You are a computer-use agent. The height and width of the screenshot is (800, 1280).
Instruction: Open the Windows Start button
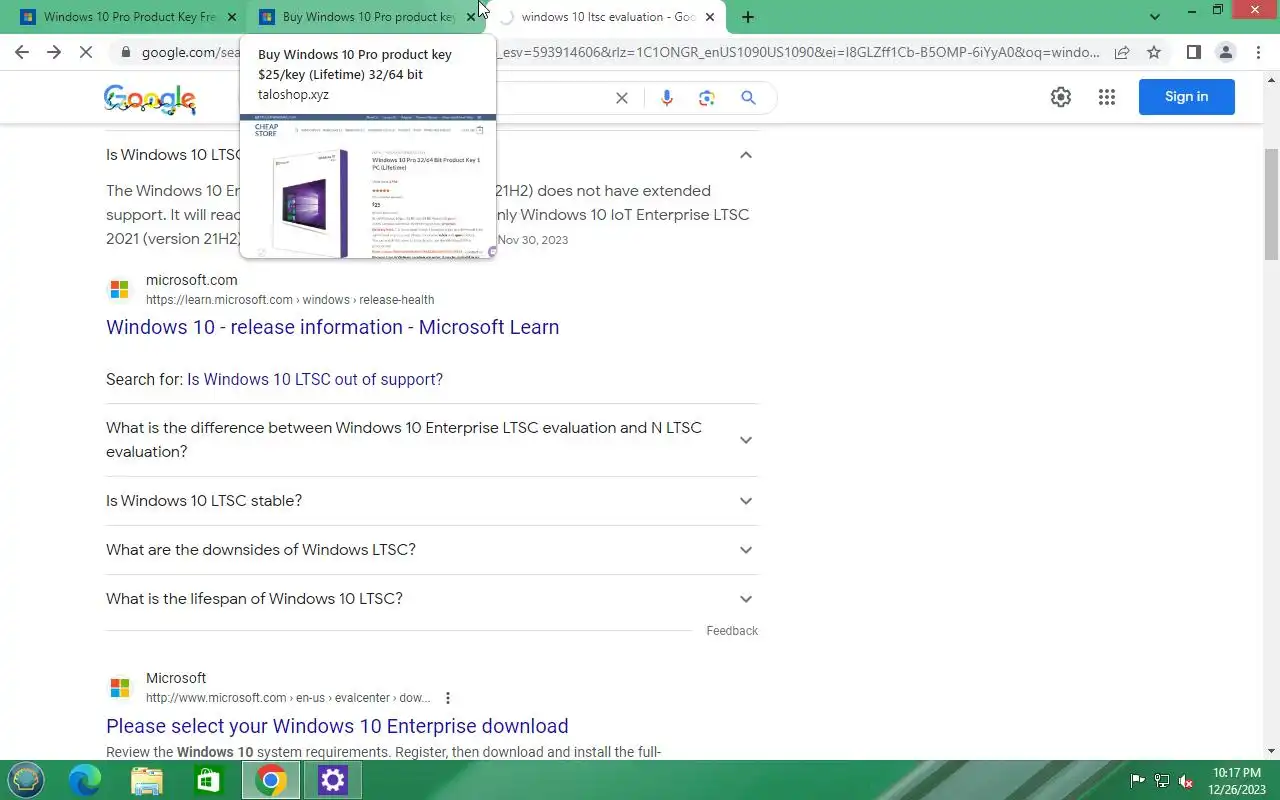click(x=26, y=780)
